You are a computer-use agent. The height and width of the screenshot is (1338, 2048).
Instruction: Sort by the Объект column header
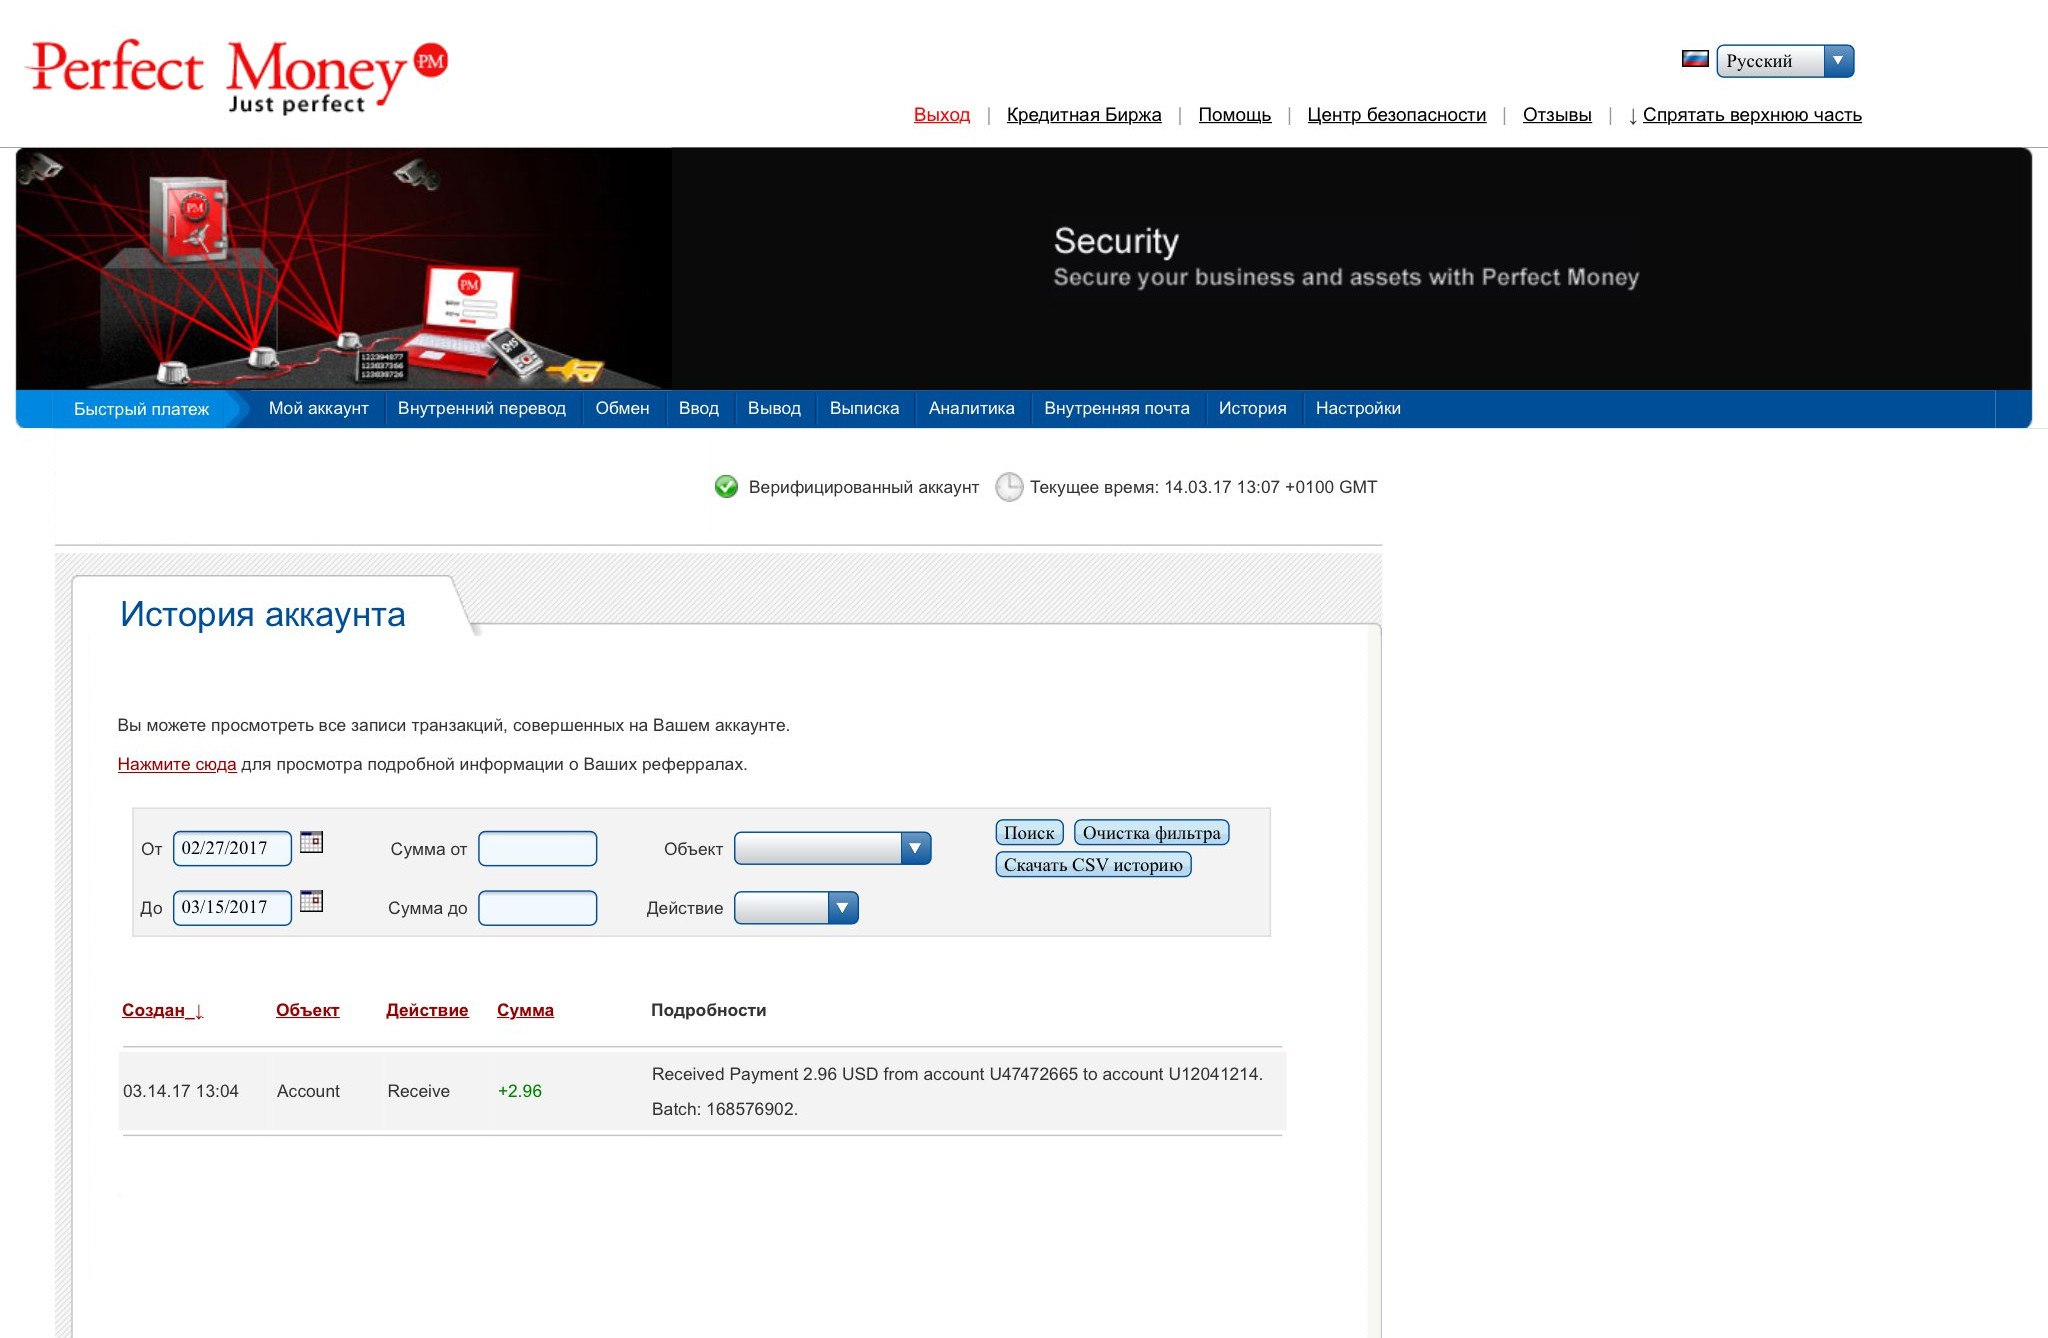pos(308,1010)
